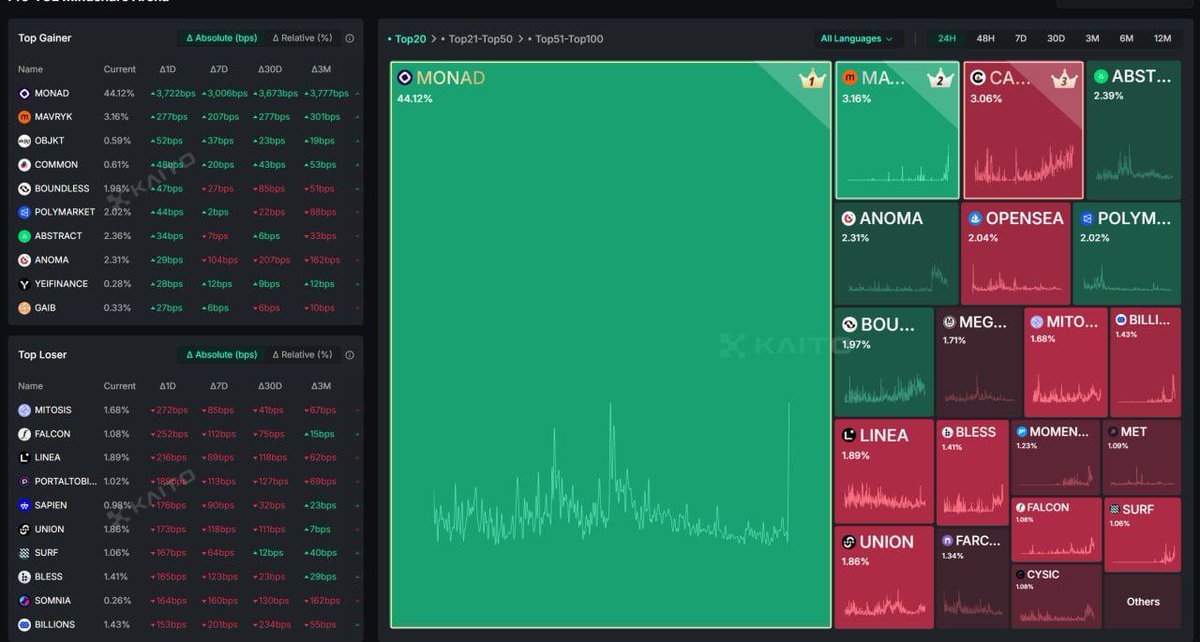Click the MITOSIS icon in Top Loser list
The image size is (1200, 642).
[x=25, y=410]
